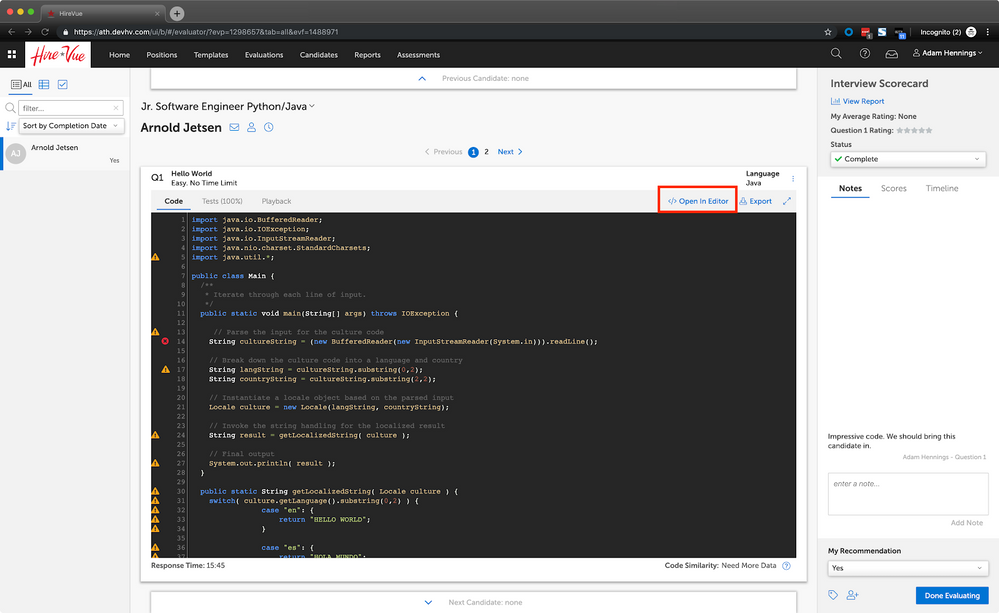Click the Done Evaluating button
This screenshot has width=999, height=613.
[x=950, y=595]
